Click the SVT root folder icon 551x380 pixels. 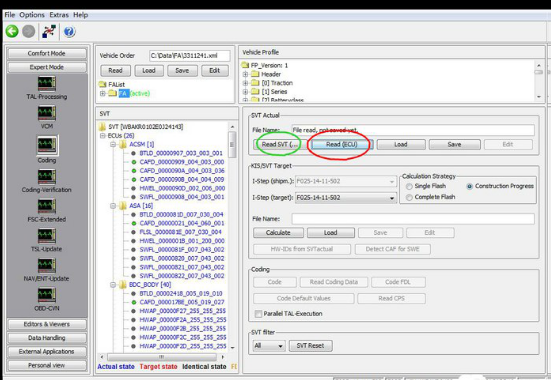[102, 127]
